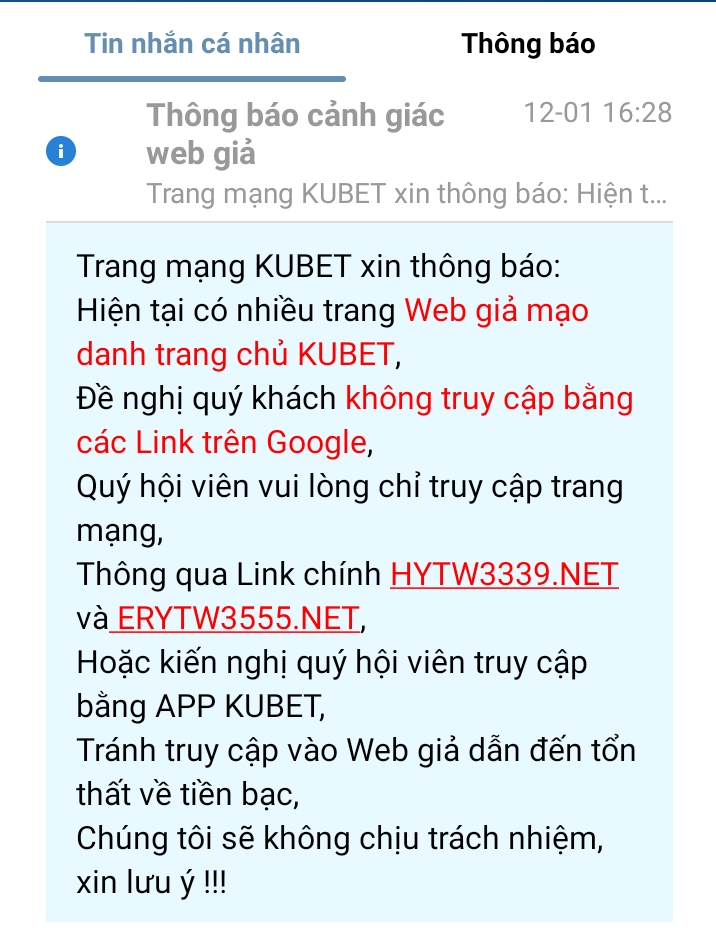Click the closing text xin lưu ý !!!
The height and width of the screenshot is (933, 716).
point(151,882)
